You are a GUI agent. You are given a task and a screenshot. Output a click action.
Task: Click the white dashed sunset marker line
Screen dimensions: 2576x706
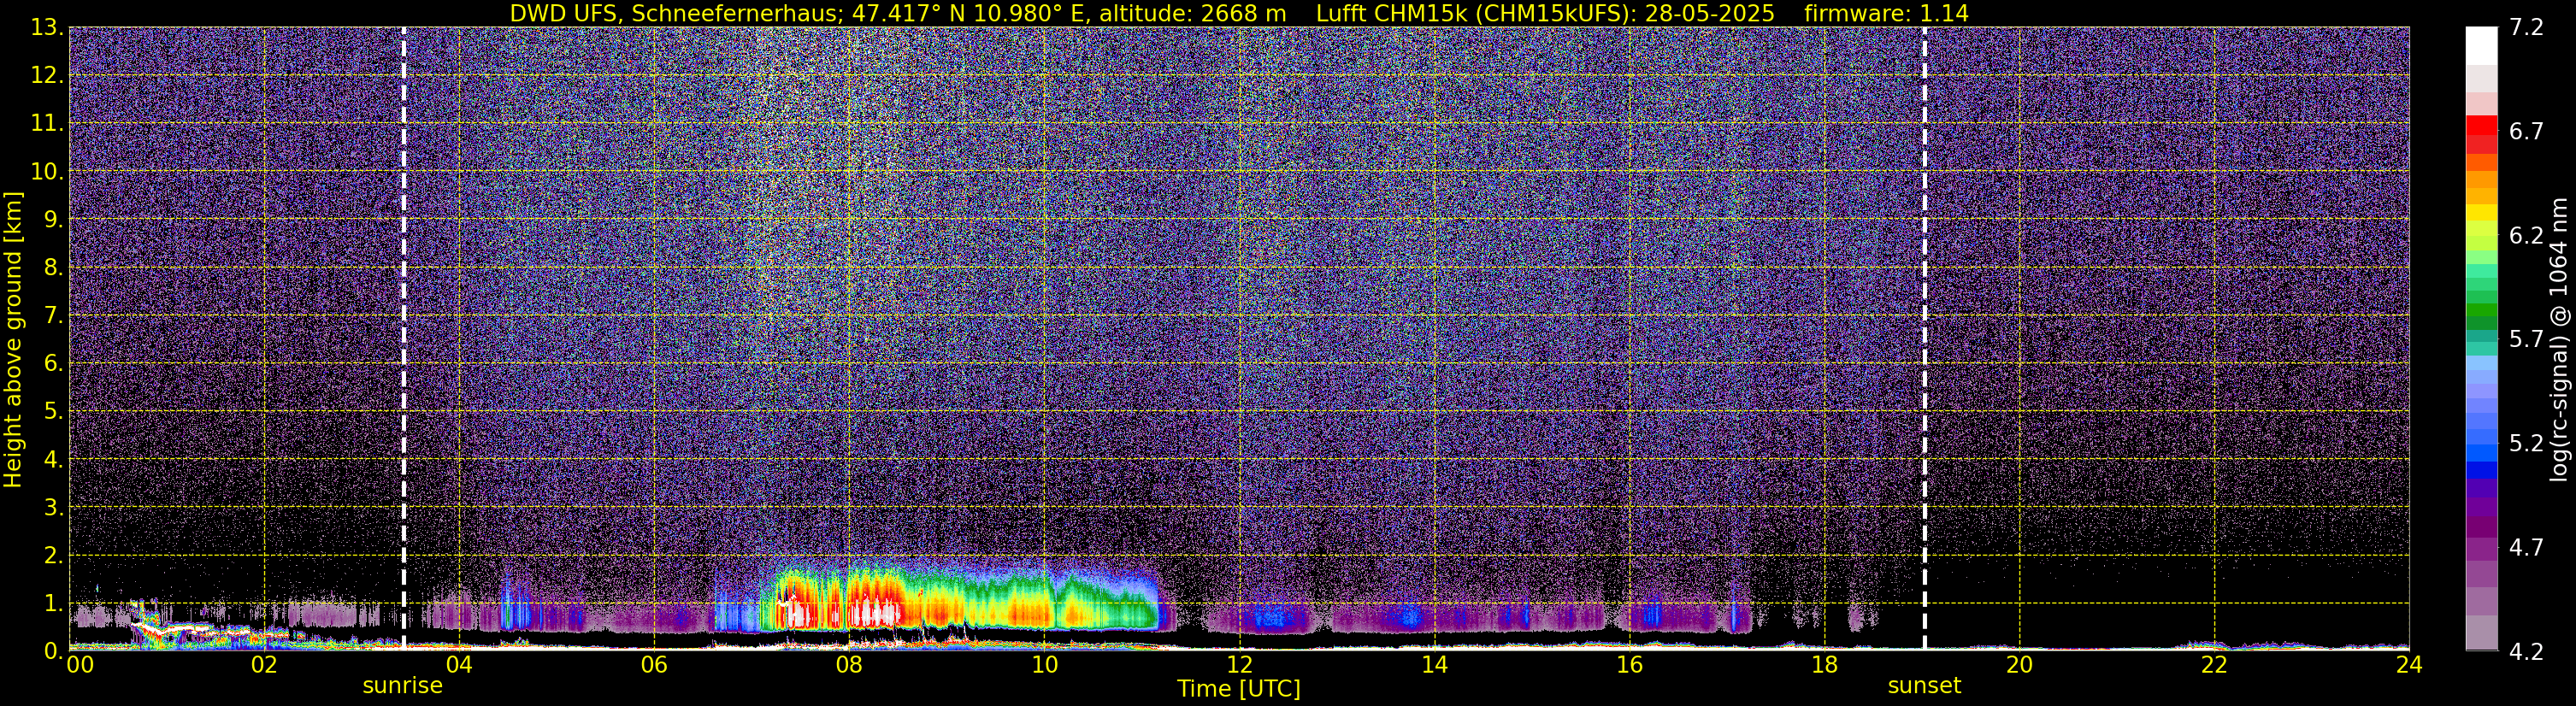tap(1924, 339)
